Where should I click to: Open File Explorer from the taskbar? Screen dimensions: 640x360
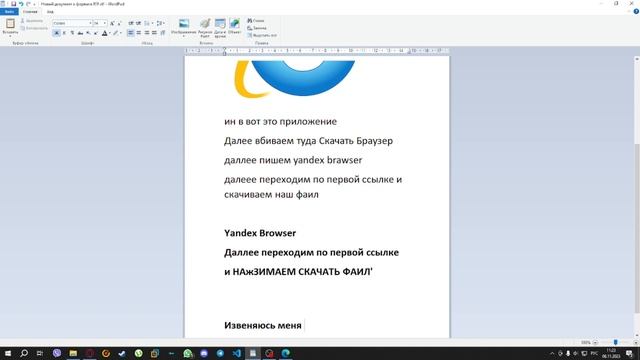(x=73, y=353)
